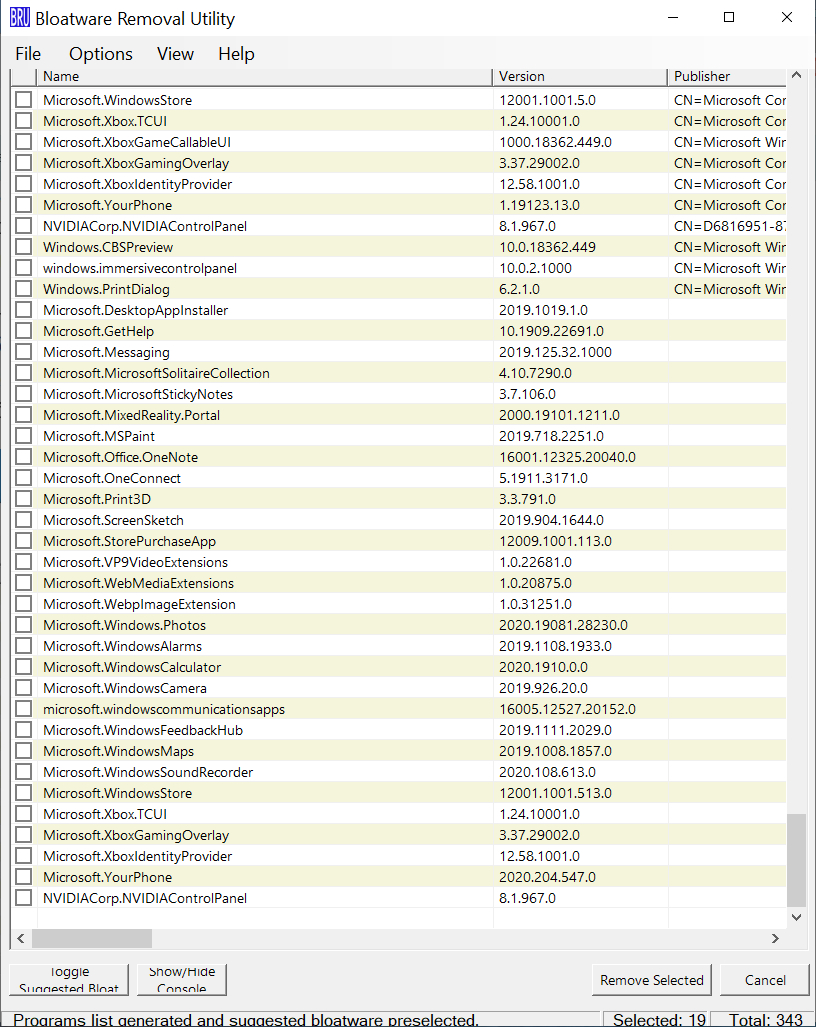Sort list by Version column header
The height and width of the screenshot is (1027, 816).
pos(580,77)
